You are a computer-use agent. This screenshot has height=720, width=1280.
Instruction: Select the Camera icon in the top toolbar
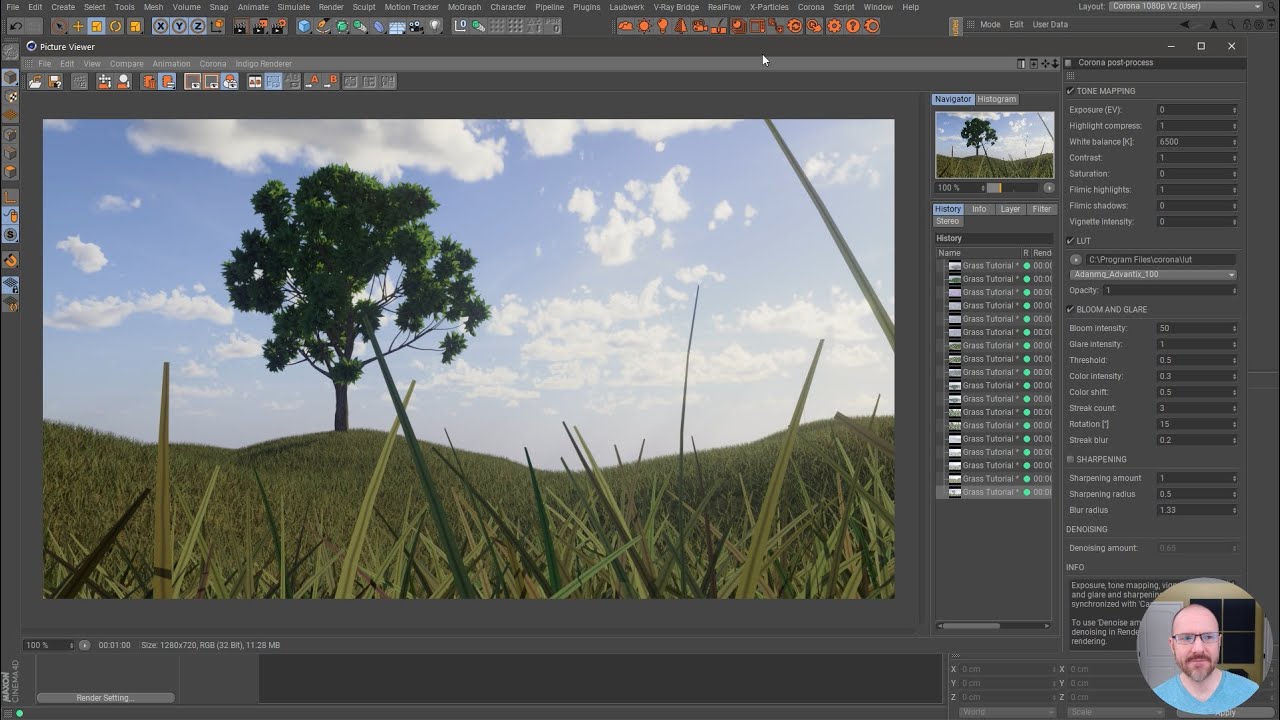(415, 26)
